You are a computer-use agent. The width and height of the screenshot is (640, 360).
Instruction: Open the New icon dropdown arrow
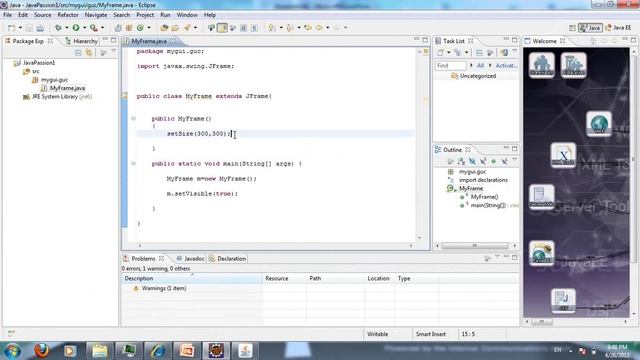point(20,28)
